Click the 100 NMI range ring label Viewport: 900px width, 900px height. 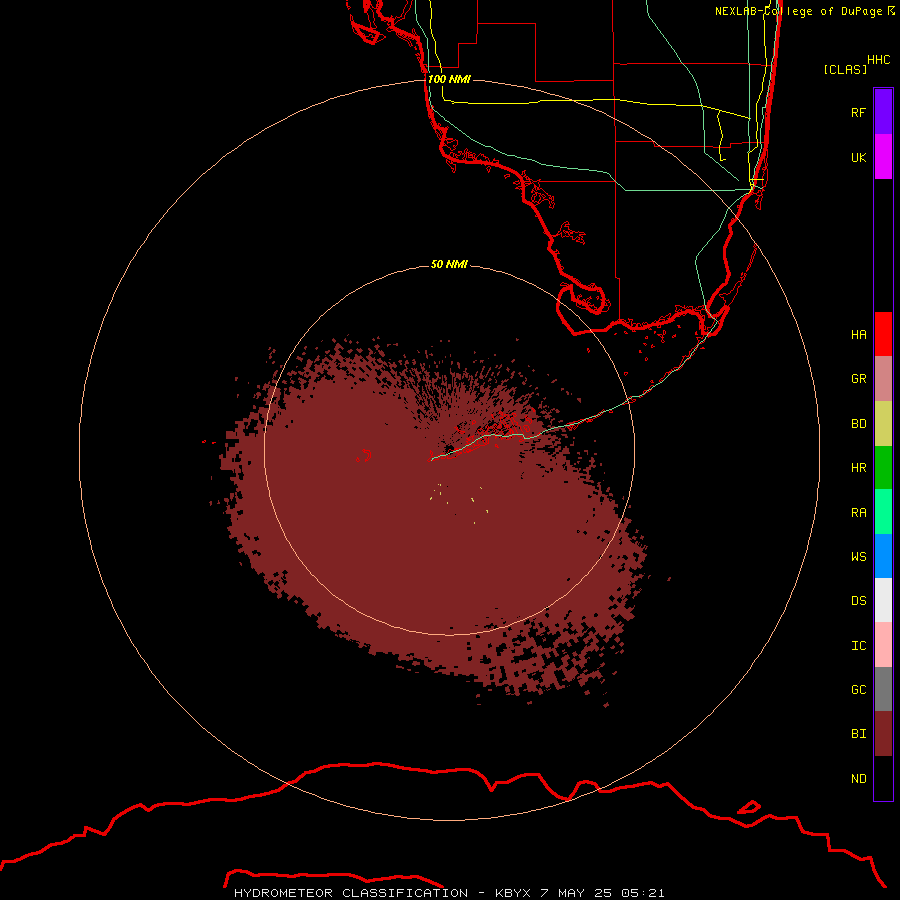click(449, 79)
